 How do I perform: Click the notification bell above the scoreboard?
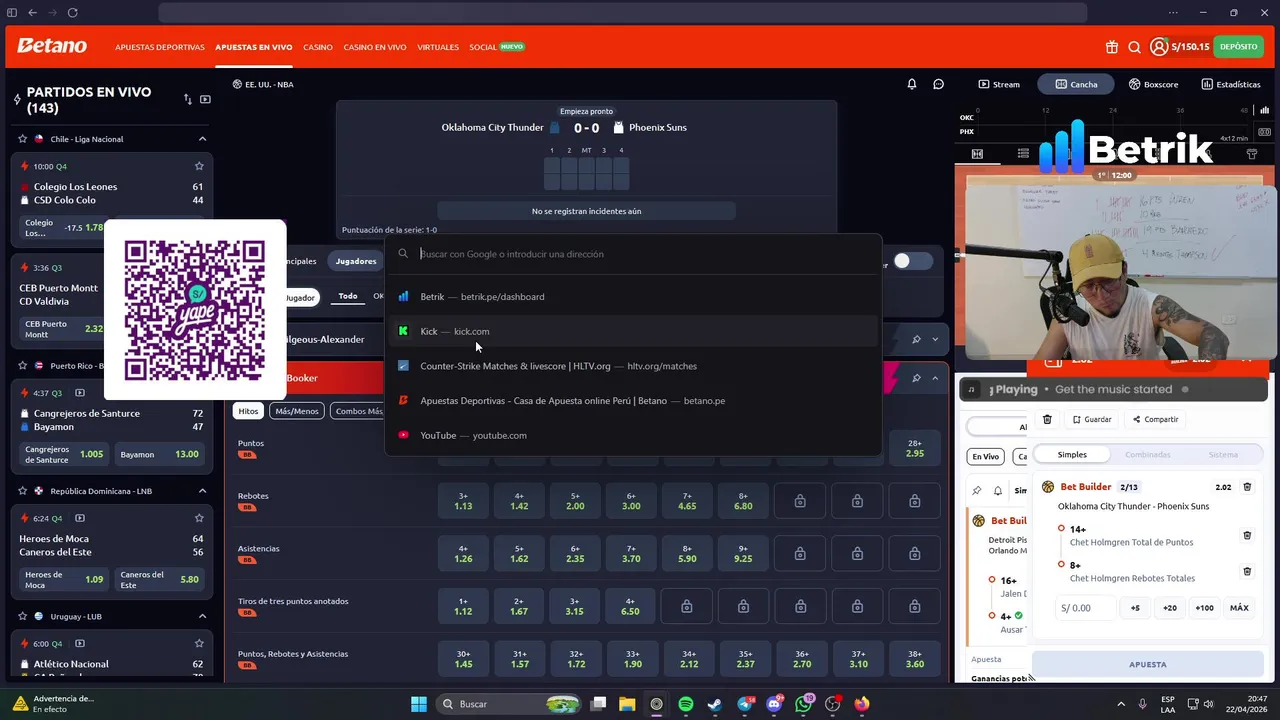tap(912, 84)
